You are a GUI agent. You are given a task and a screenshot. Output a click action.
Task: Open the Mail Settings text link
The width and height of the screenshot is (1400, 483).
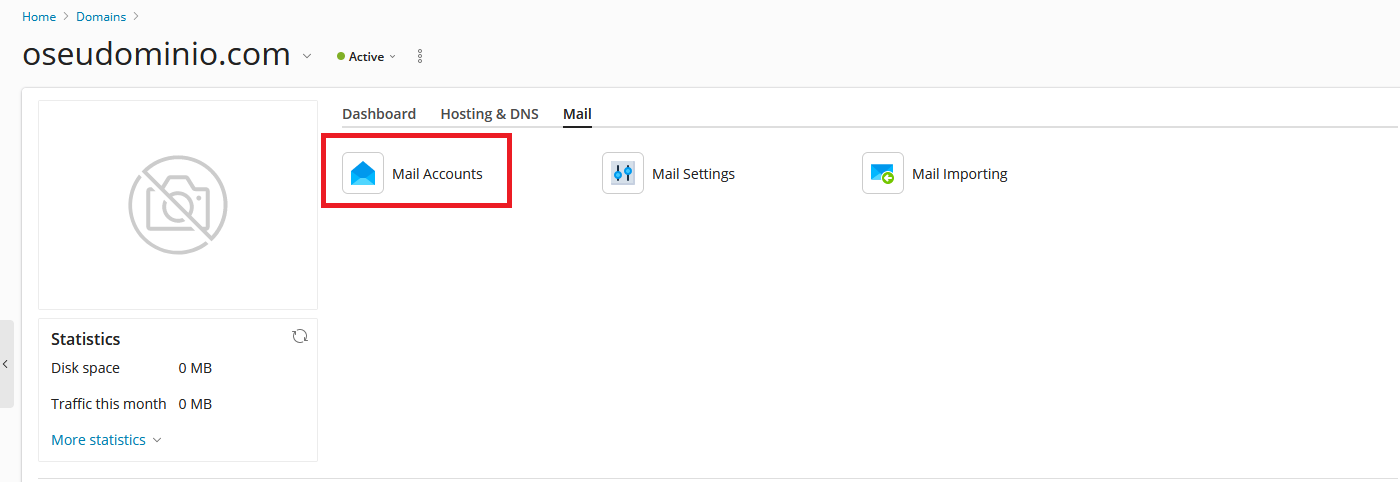click(693, 174)
